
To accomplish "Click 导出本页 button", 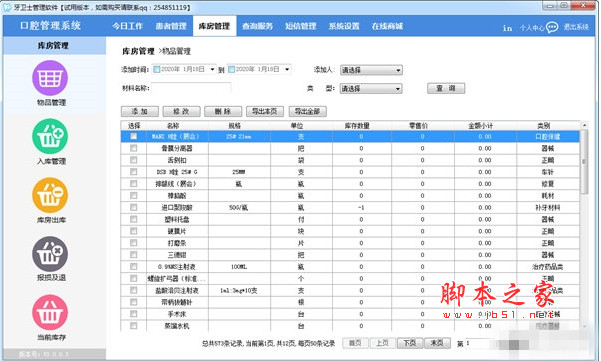I will point(265,112).
